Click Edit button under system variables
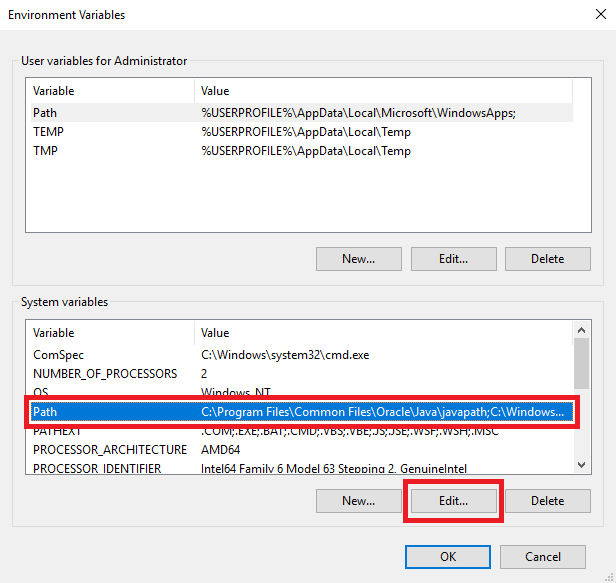616x583 pixels. pos(454,501)
